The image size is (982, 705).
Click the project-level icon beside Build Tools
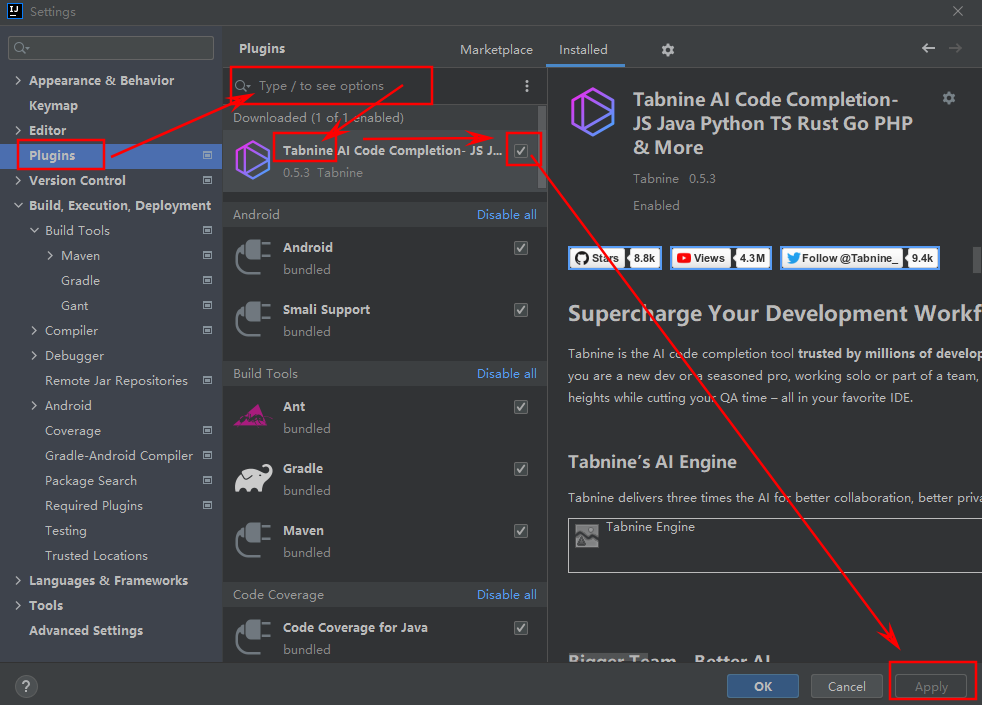click(207, 230)
